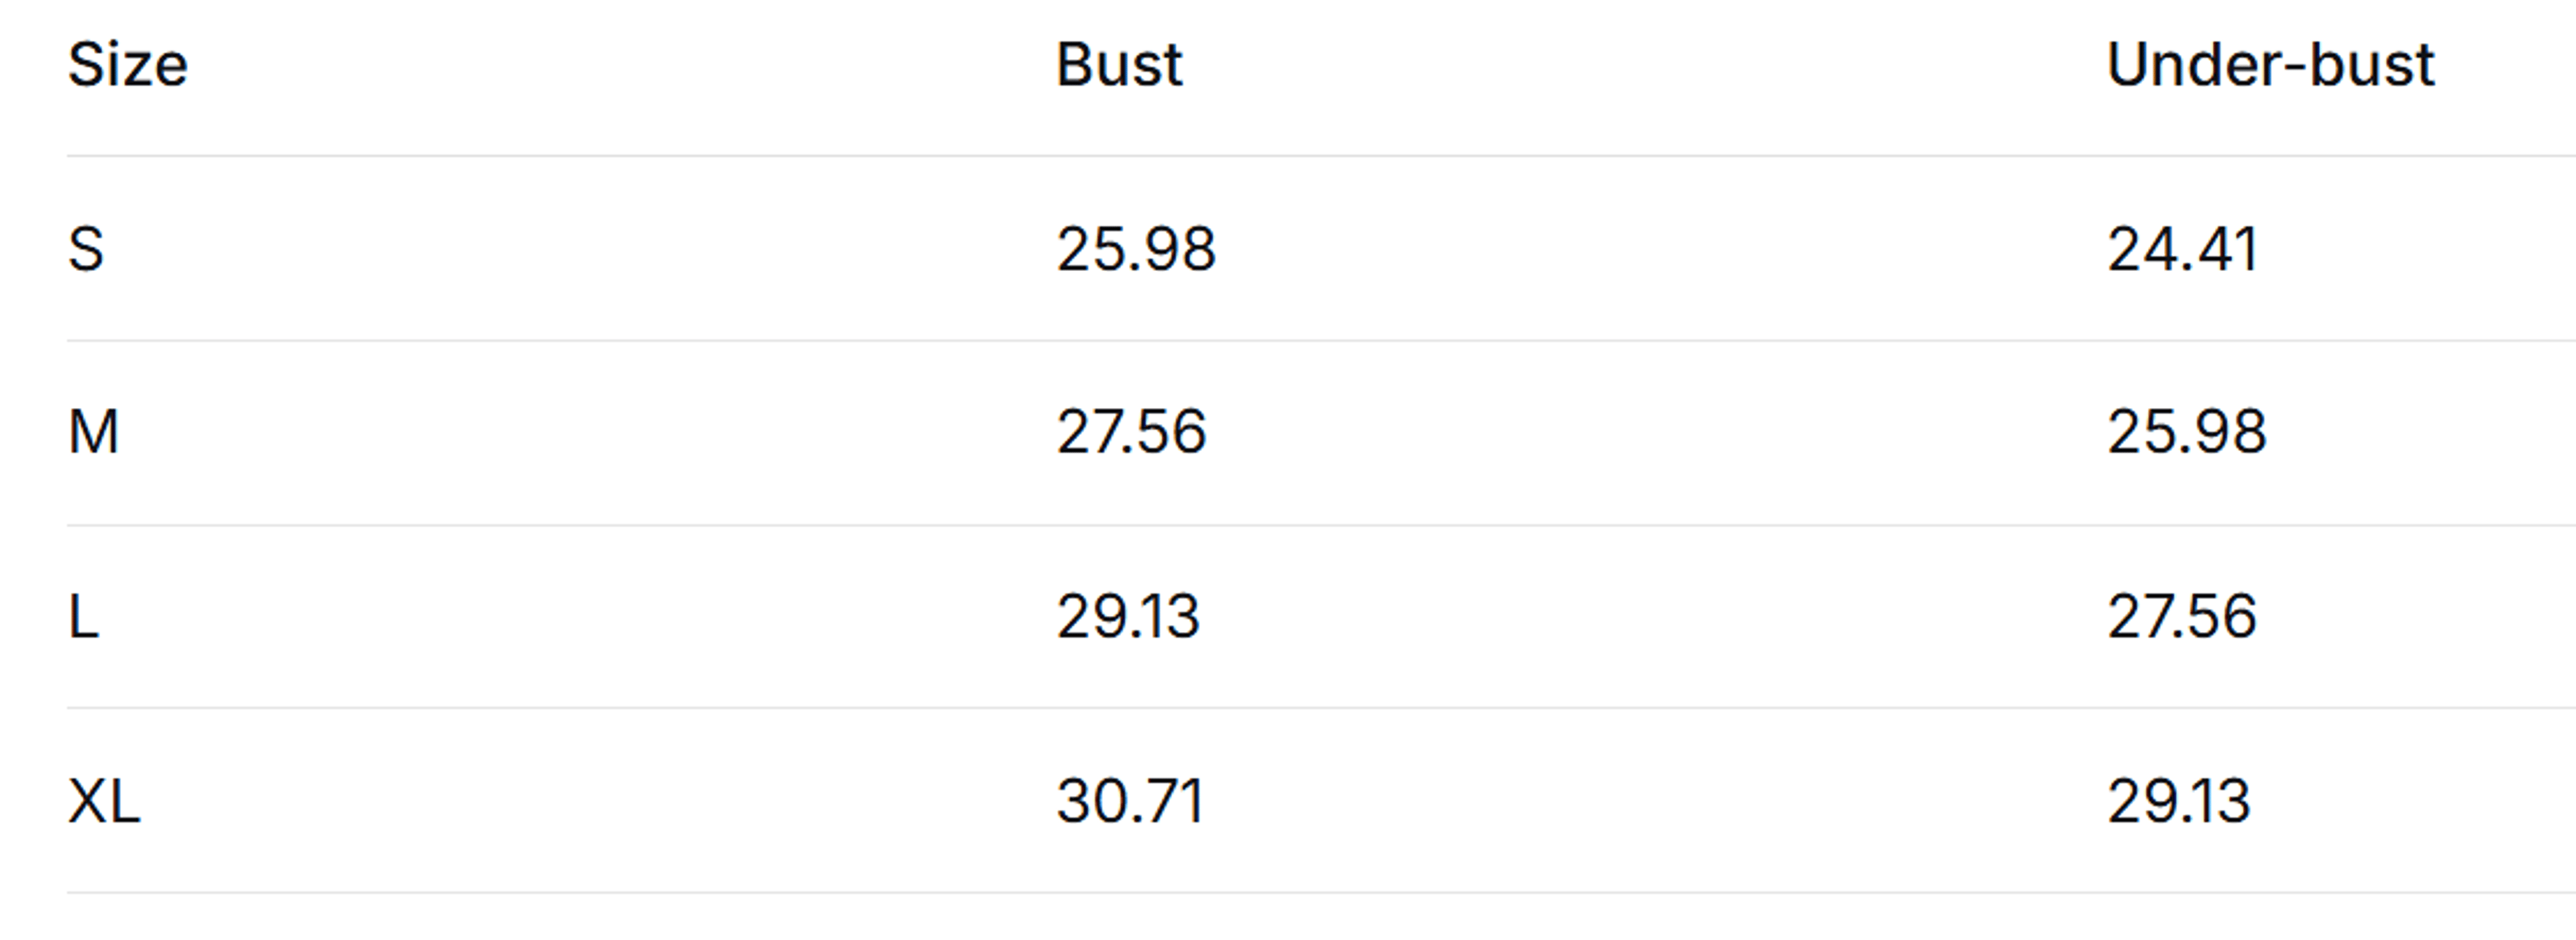Viewport: 2576px width, 940px height.
Task: Click the M under-bust value 25.98
Action: [2186, 433]
